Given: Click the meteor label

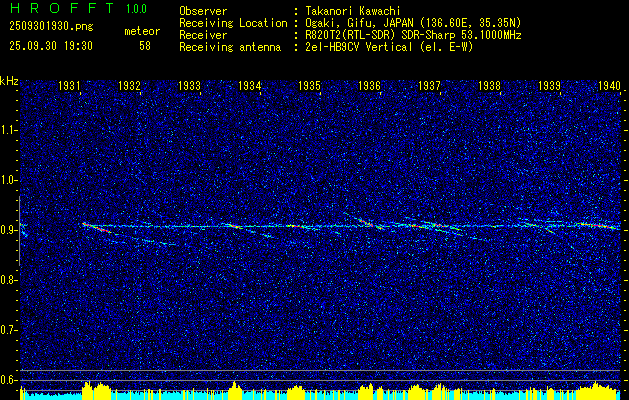Looking at the screenshot, I should coord(142,31).
